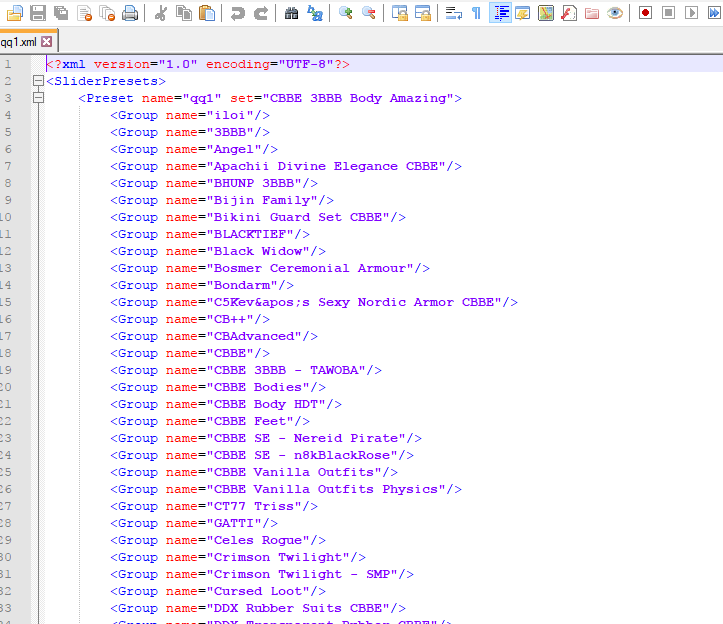Click "CBBE Vanilla Outfits Physics" line

[286, 489]
